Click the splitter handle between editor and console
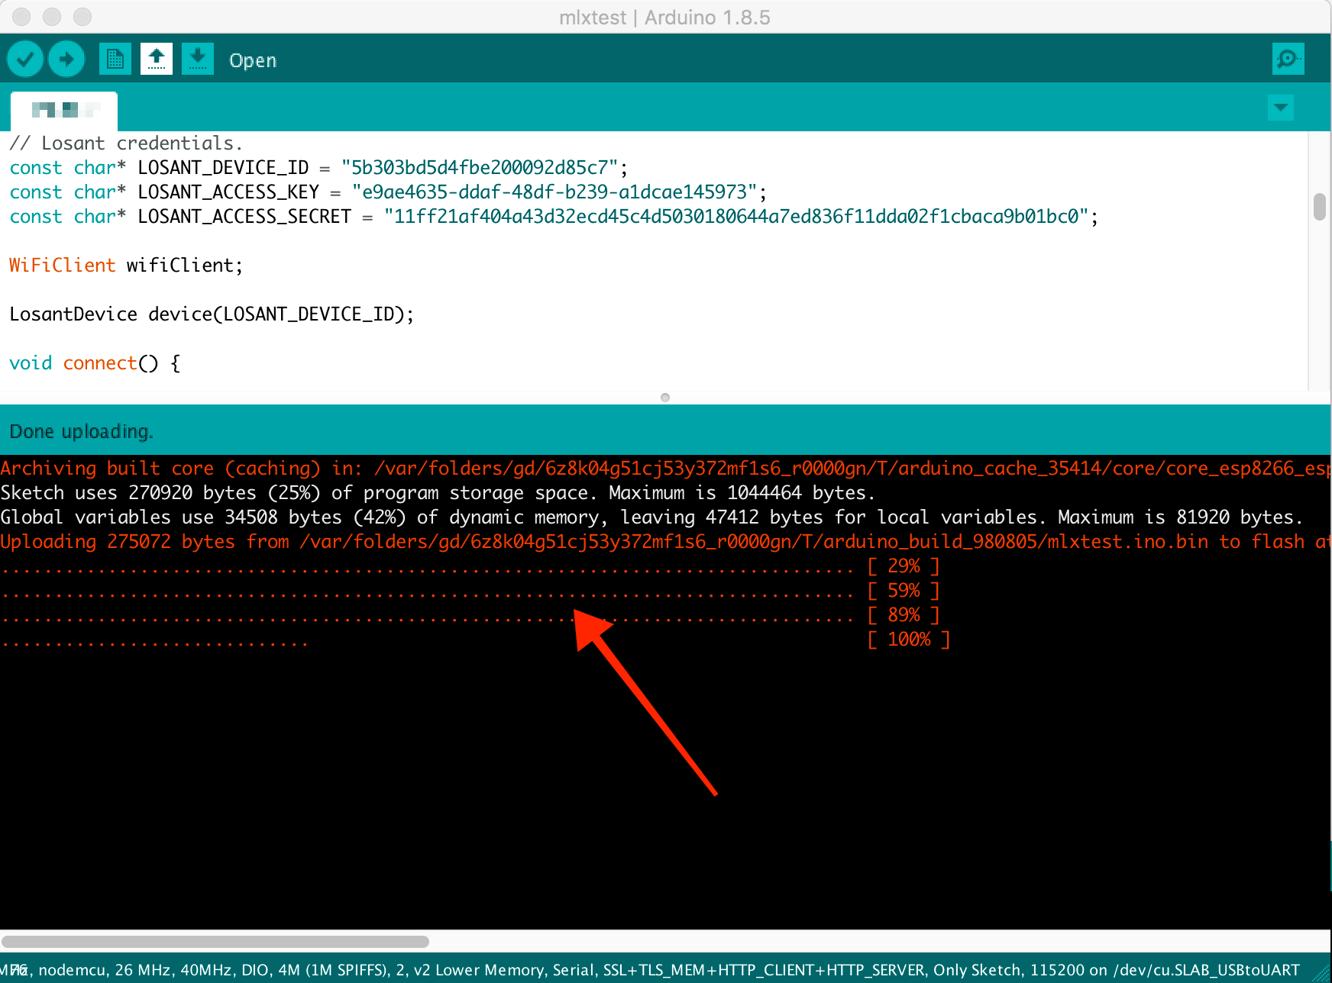Image resolution: width=1332 pixels, height=983 pixels. click(x=665, y=397)
